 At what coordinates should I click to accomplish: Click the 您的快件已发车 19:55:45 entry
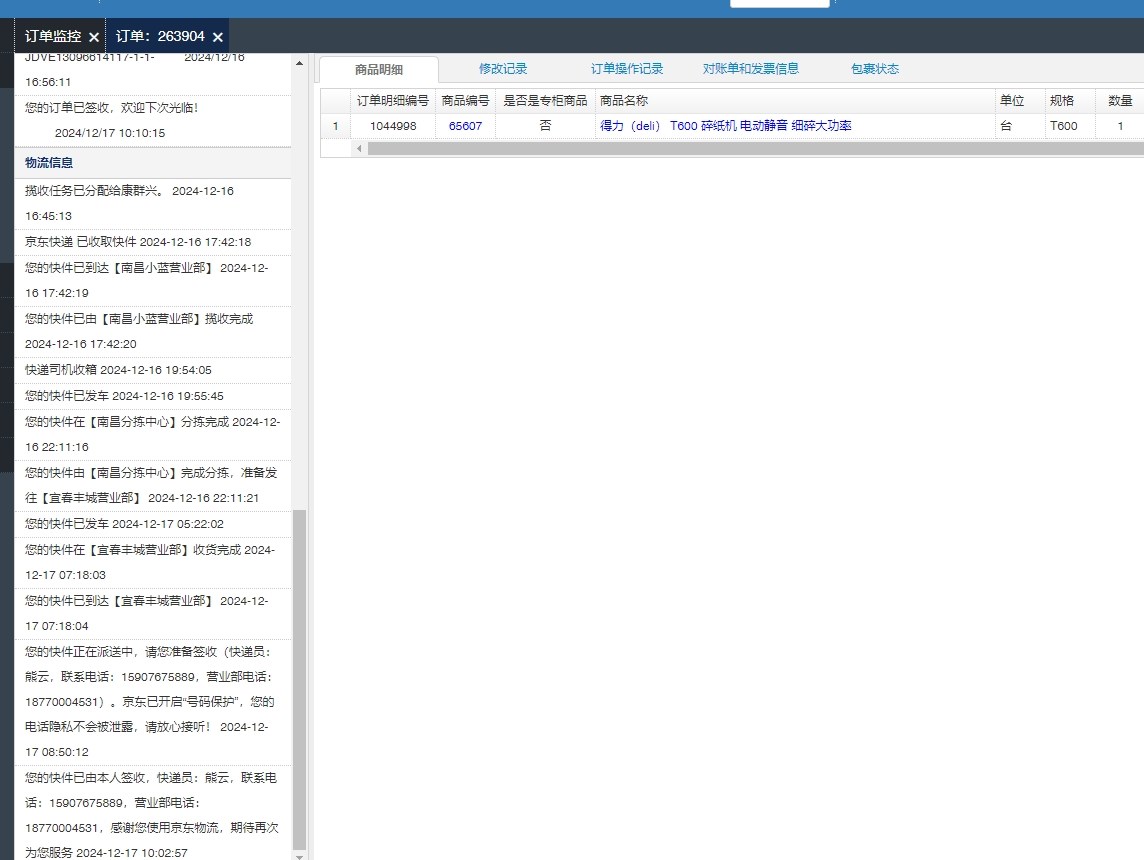[x=152, y=396]
